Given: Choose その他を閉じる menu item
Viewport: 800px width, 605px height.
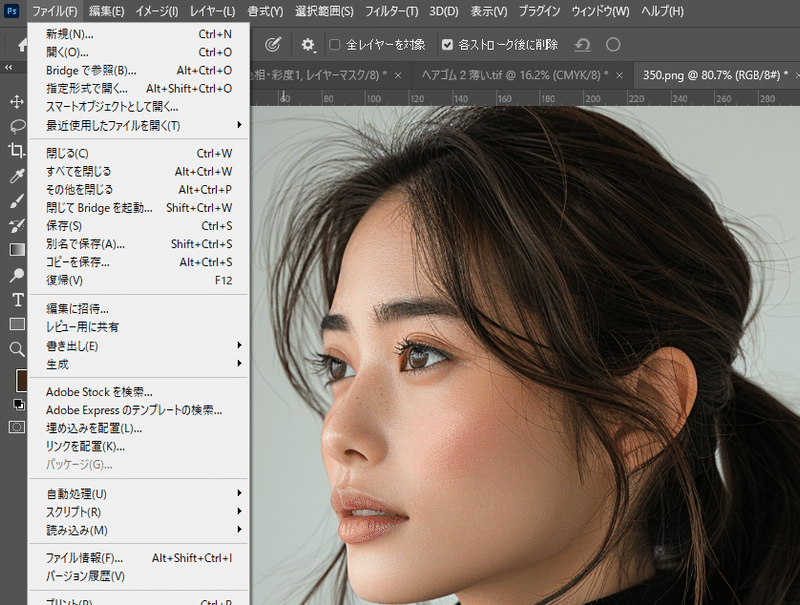Looking at the screenshot, I should 138,190.
